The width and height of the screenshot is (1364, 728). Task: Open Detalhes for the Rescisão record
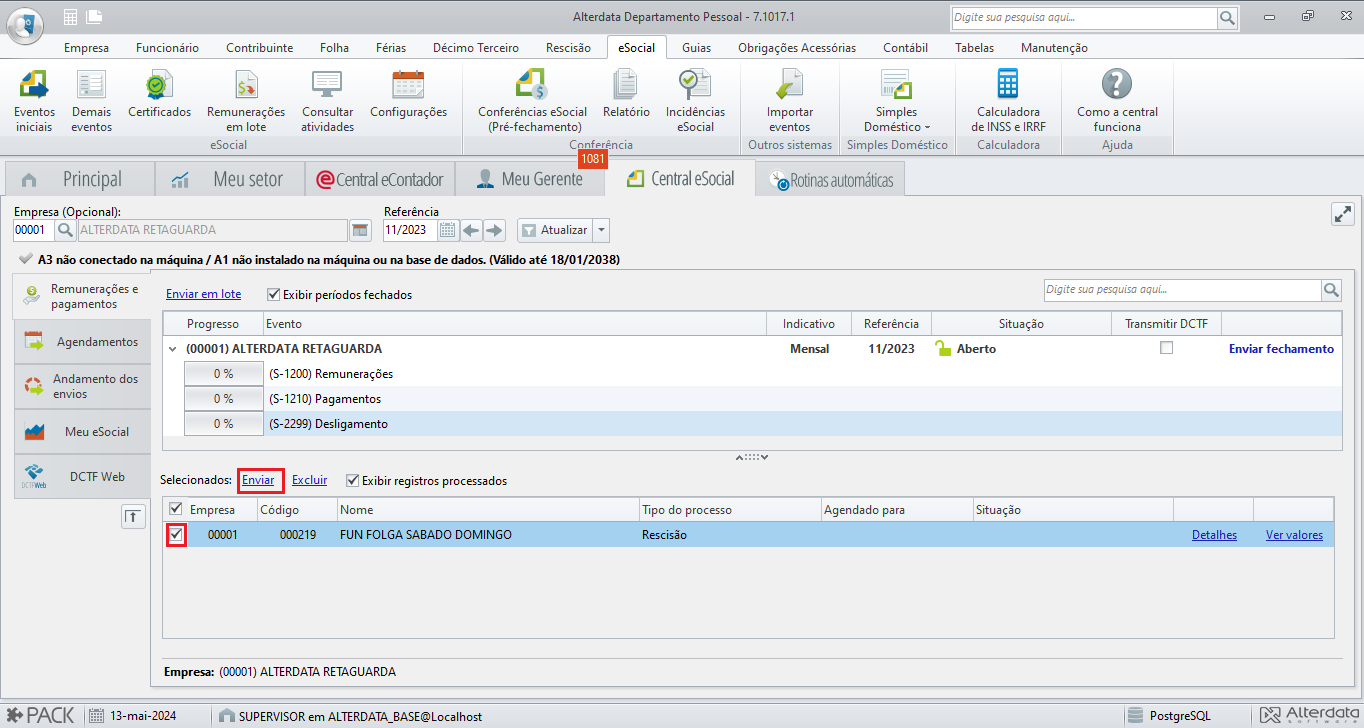point(1214,535)
